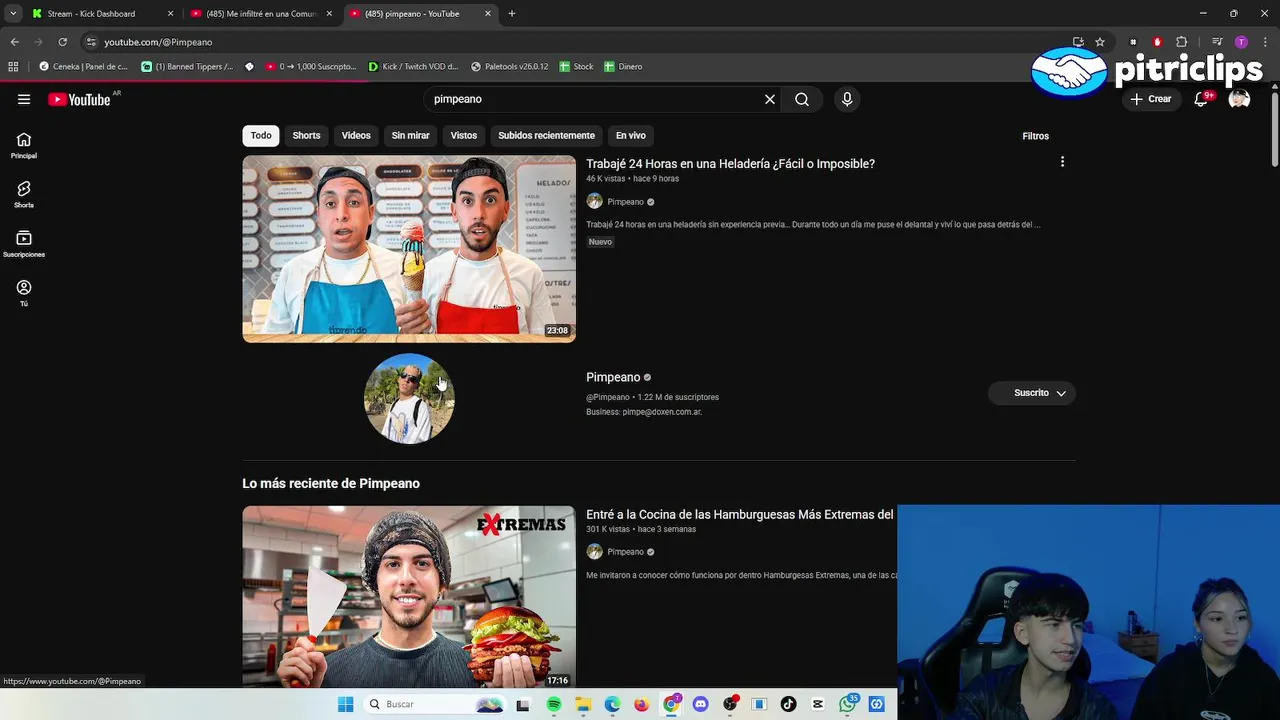Open the Filtros search filters
Viewport: 1280px width, 720px height.
click(x=1035, y=136)
